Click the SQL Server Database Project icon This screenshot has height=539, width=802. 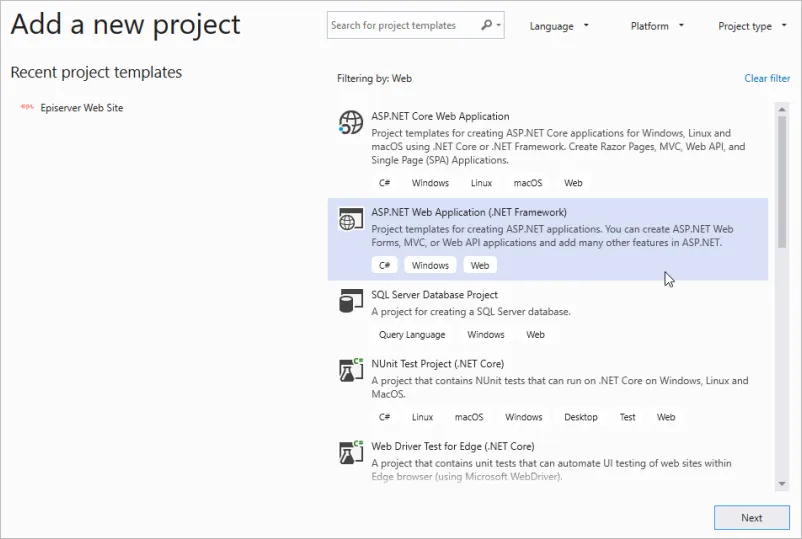351,301
